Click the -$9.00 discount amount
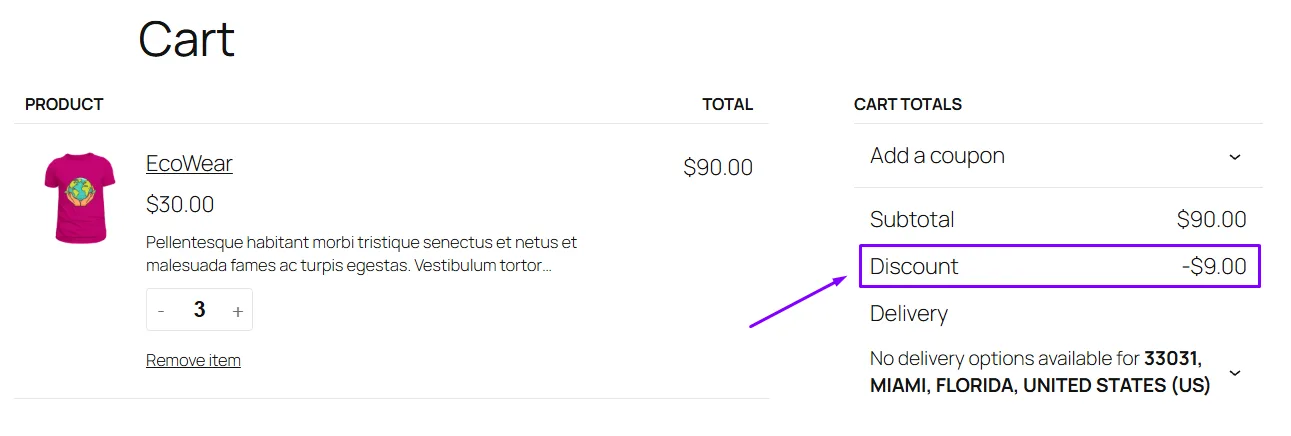Viewport: 1291px width, 436px height. (1213, 267)
